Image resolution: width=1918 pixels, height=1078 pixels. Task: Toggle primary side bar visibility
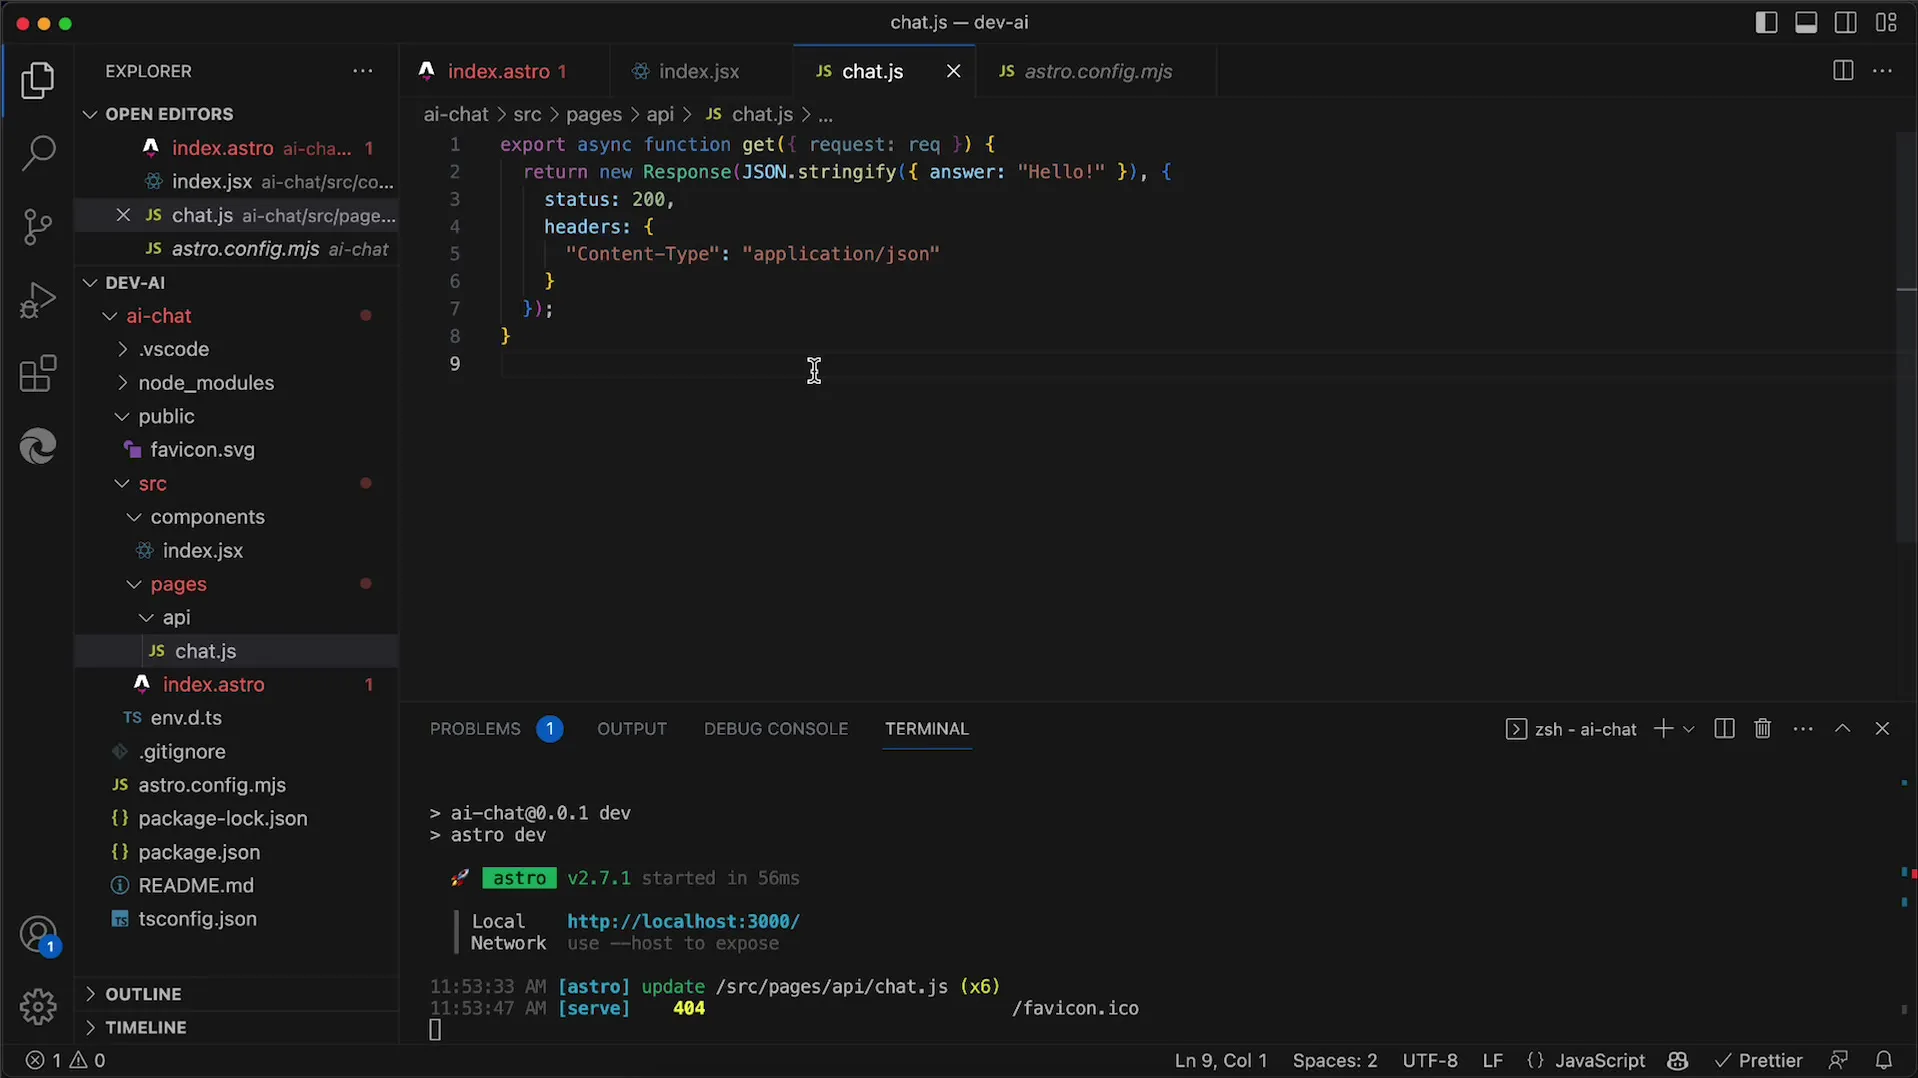click(x=1766, y=22)
